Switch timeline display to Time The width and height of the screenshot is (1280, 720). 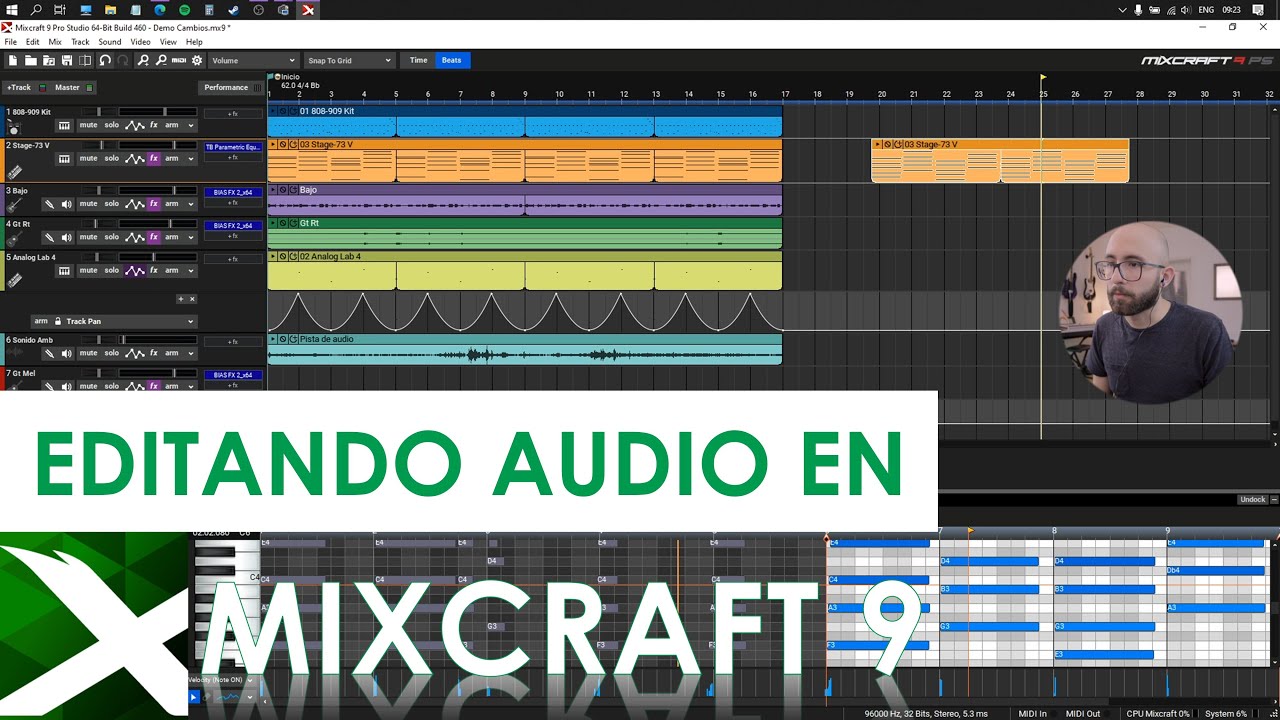419,60
